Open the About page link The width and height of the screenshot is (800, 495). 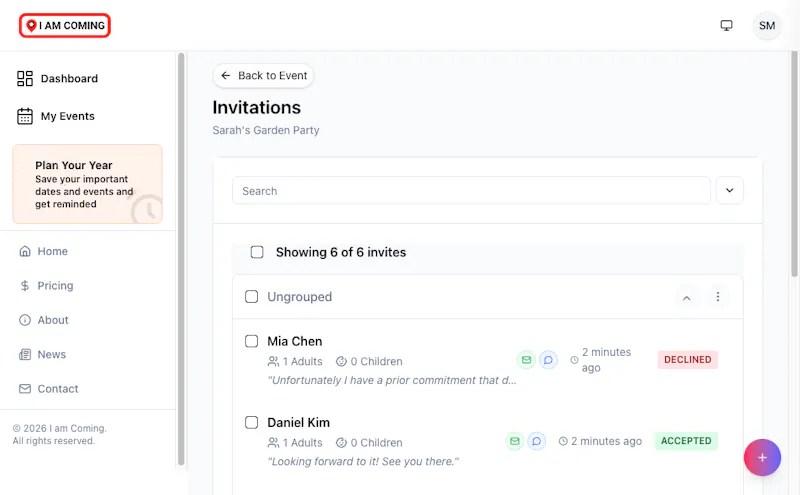[x=53, y=320]
